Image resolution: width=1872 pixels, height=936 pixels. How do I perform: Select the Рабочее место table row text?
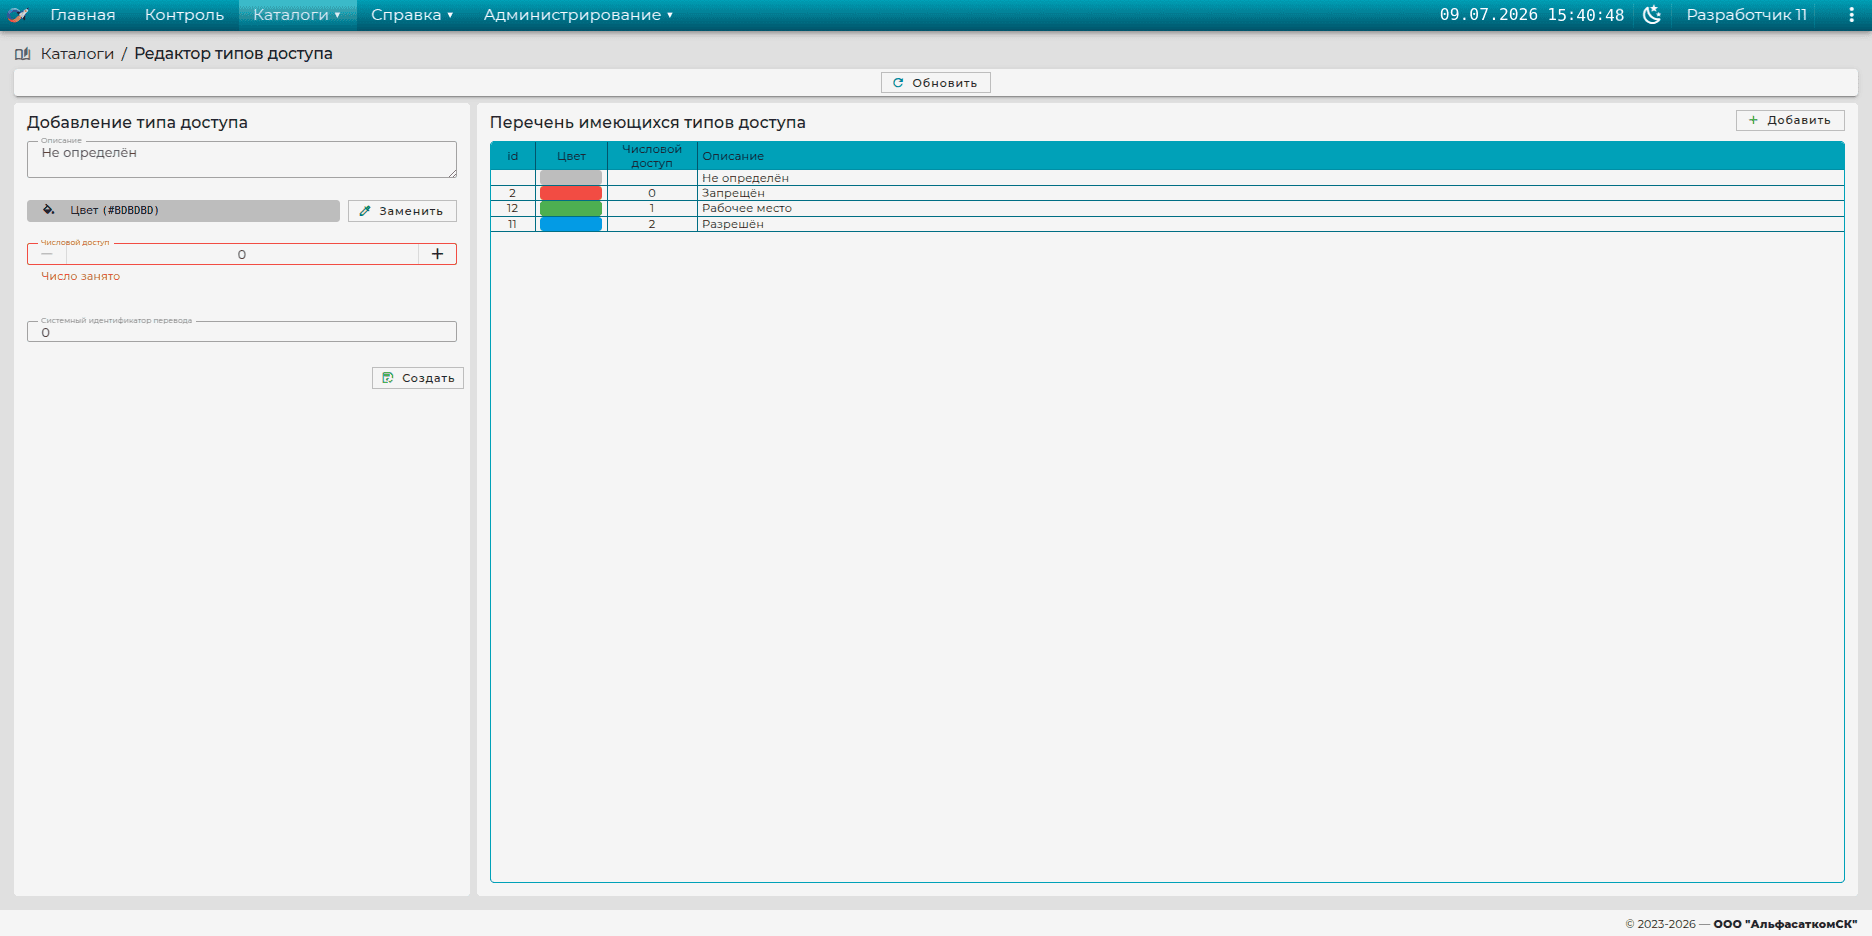[x=747, y=208]
